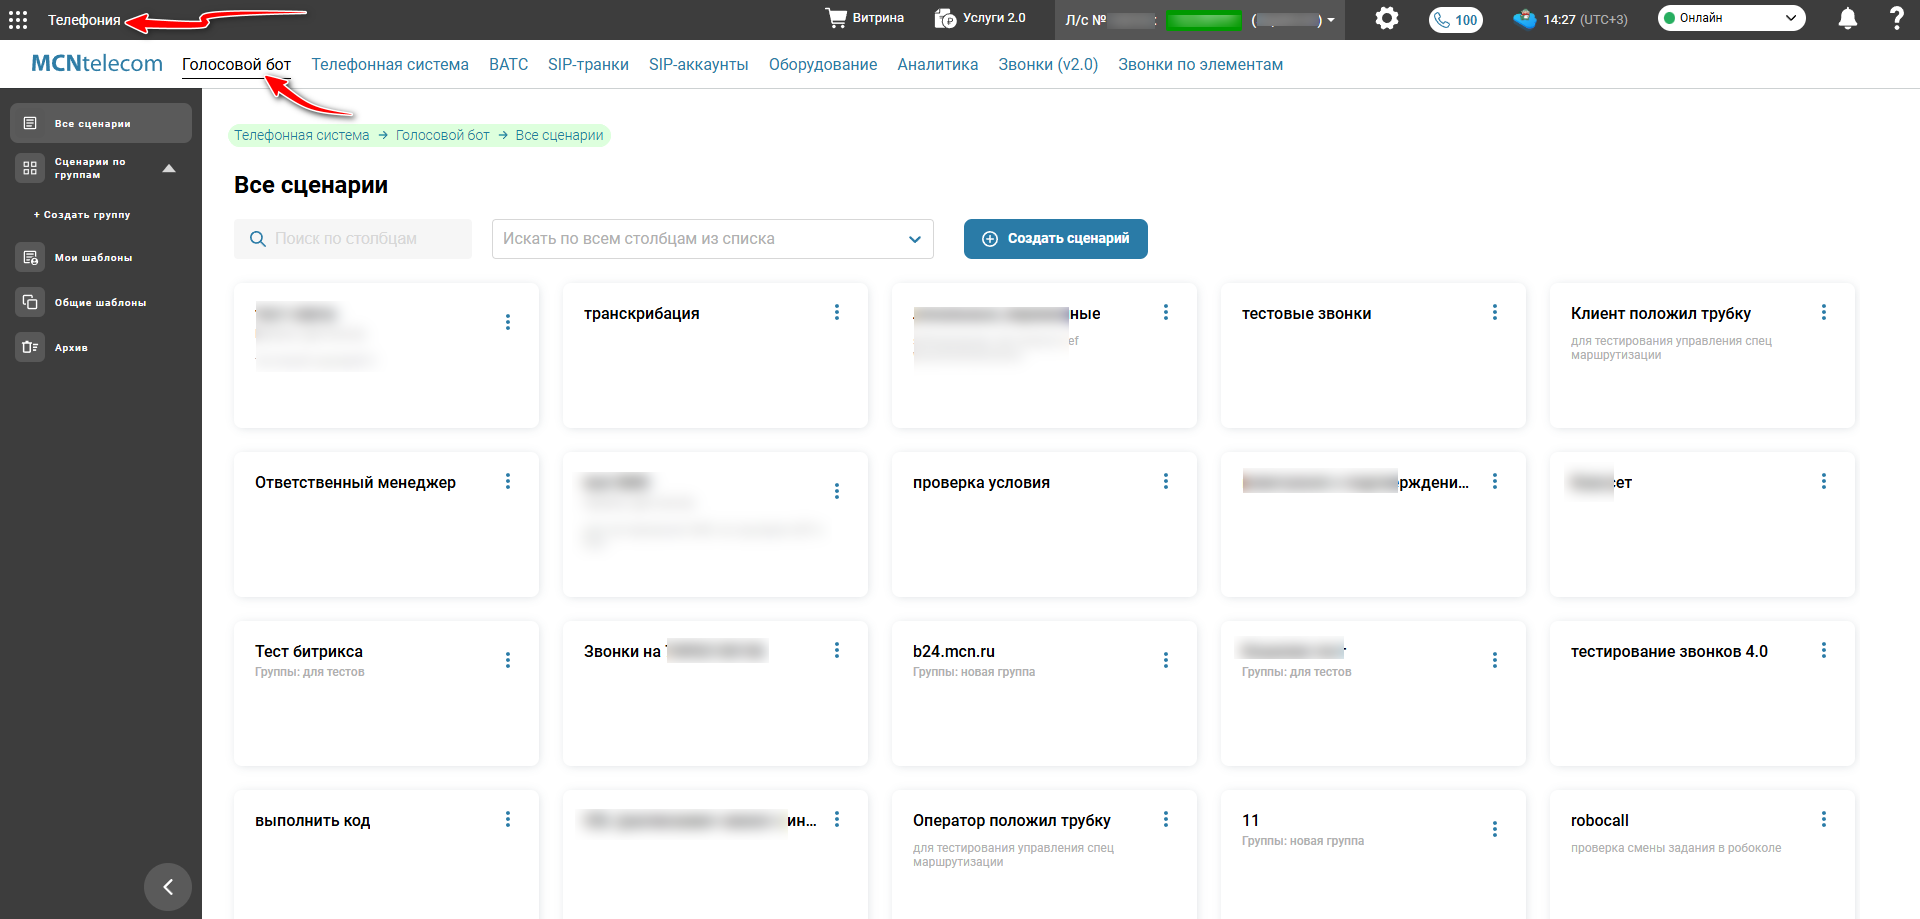Image resolution: width=1920 pixels, height=919 pixels.
Task: Open the Онлайн status dropdown
Action: coord(1731,18)
